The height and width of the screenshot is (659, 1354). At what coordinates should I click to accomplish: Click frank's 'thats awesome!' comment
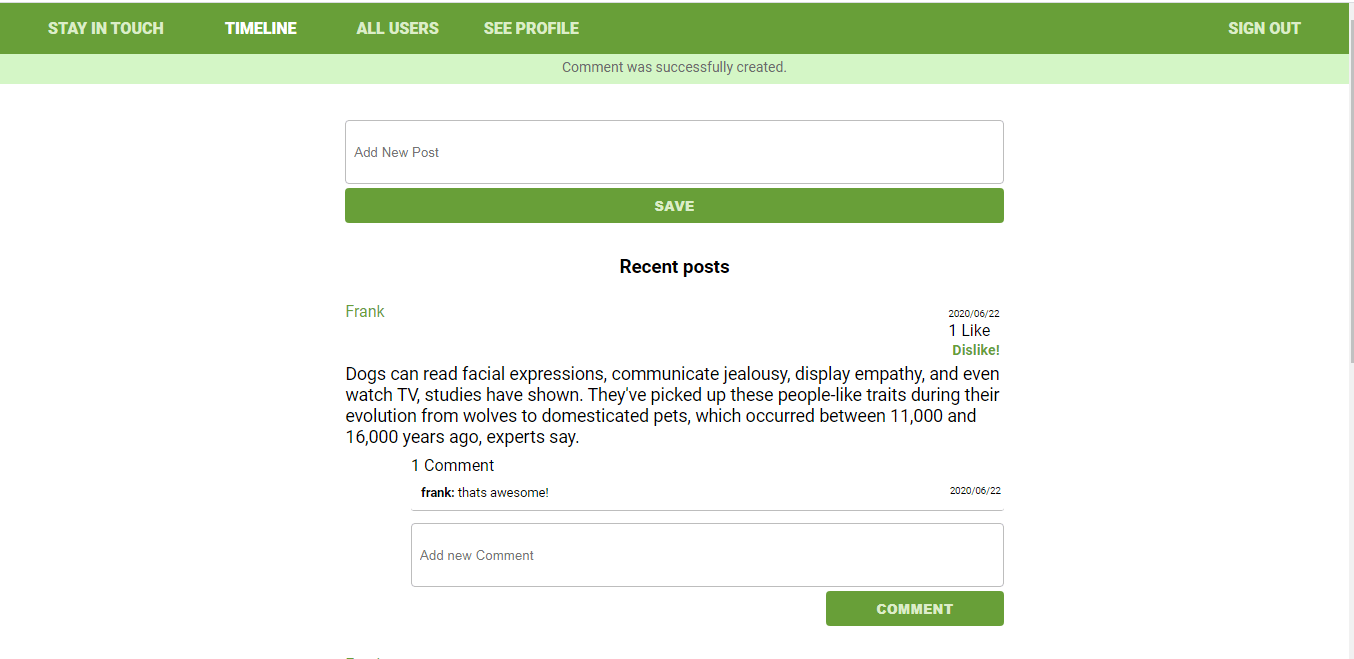click(485, 492)
